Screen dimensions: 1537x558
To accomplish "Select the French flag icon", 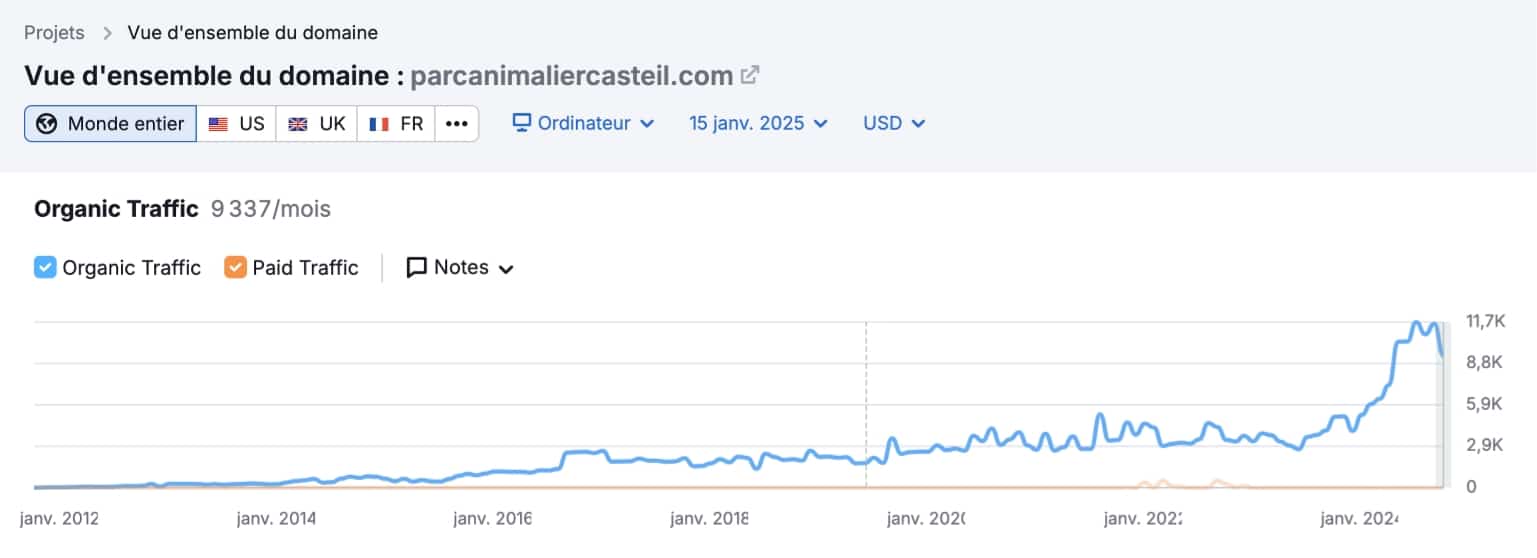I will click(x=379, y=124).
